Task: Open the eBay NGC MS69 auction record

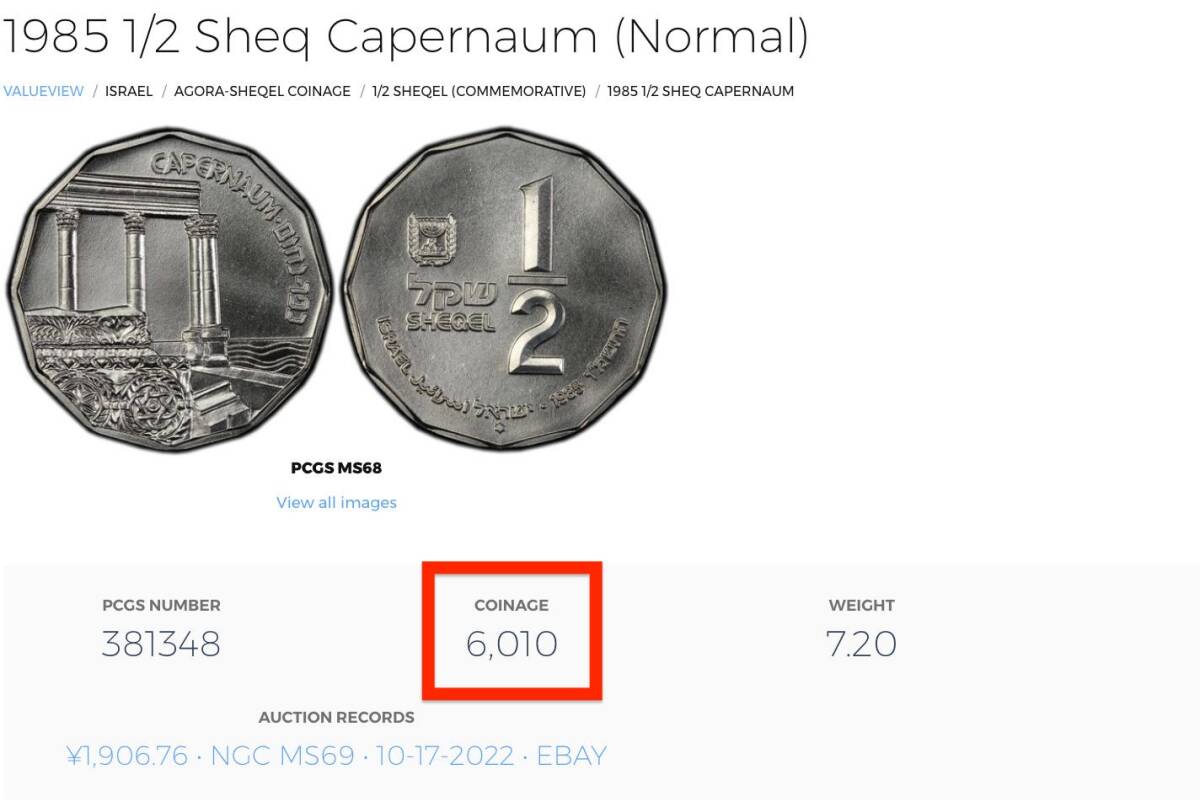Action: [337, 755]
